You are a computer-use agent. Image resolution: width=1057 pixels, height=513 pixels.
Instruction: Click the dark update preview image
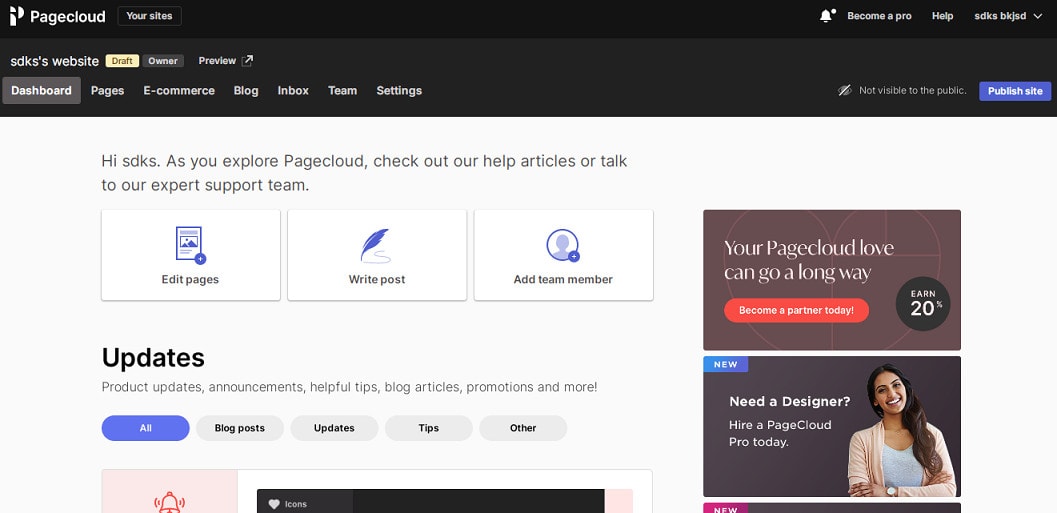[431, 501]
